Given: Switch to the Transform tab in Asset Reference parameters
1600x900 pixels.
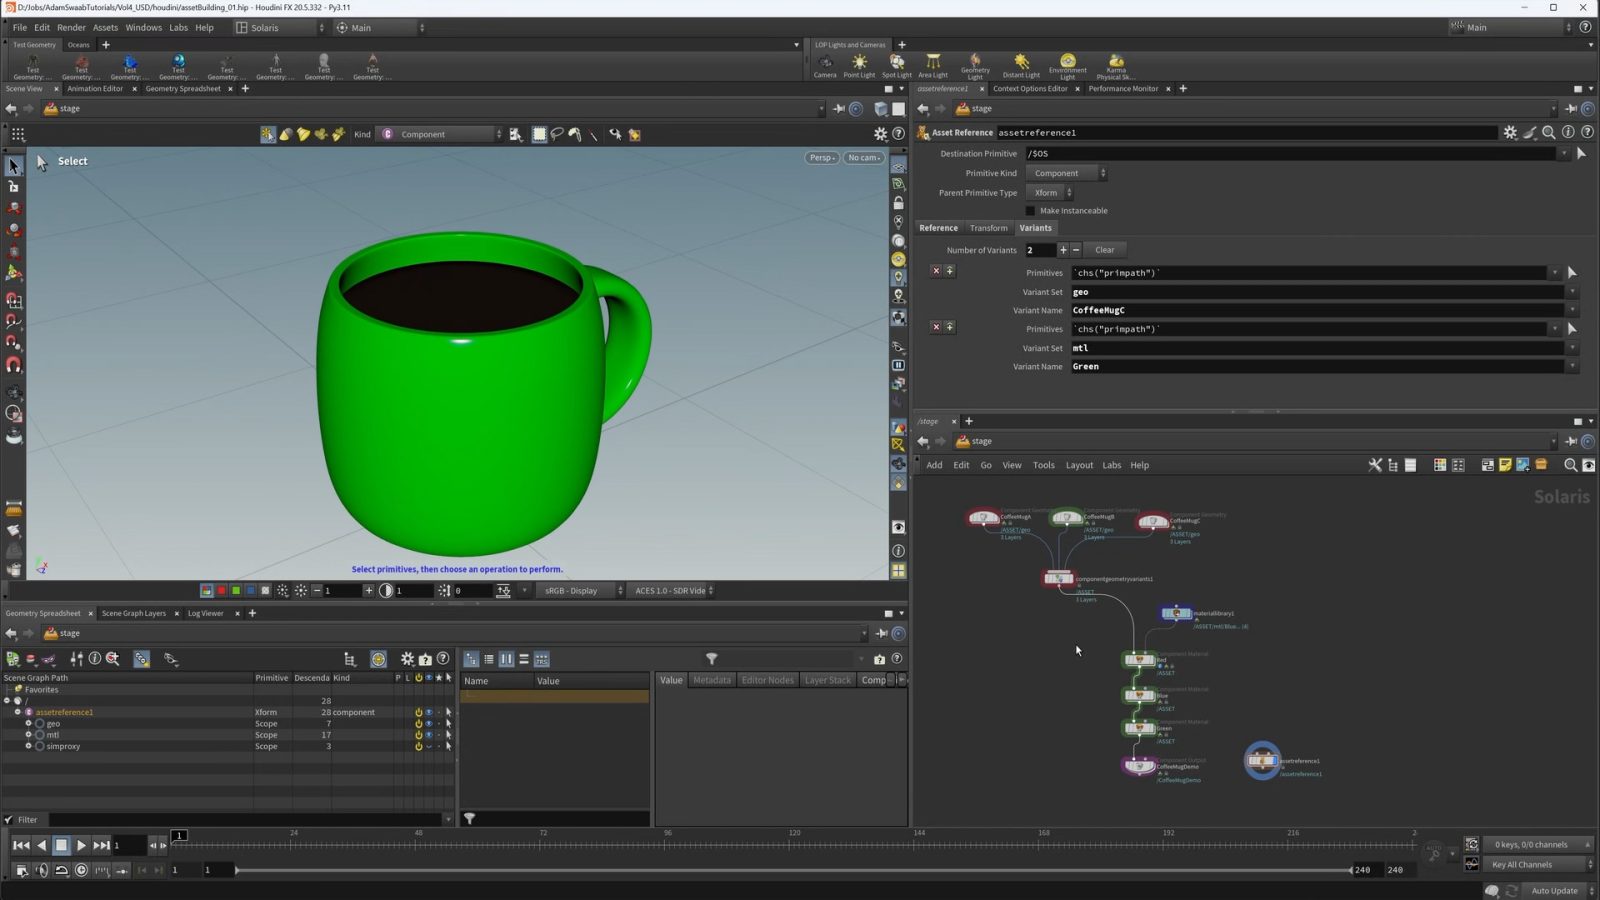Looking at the screenshot, I should 988,228.
